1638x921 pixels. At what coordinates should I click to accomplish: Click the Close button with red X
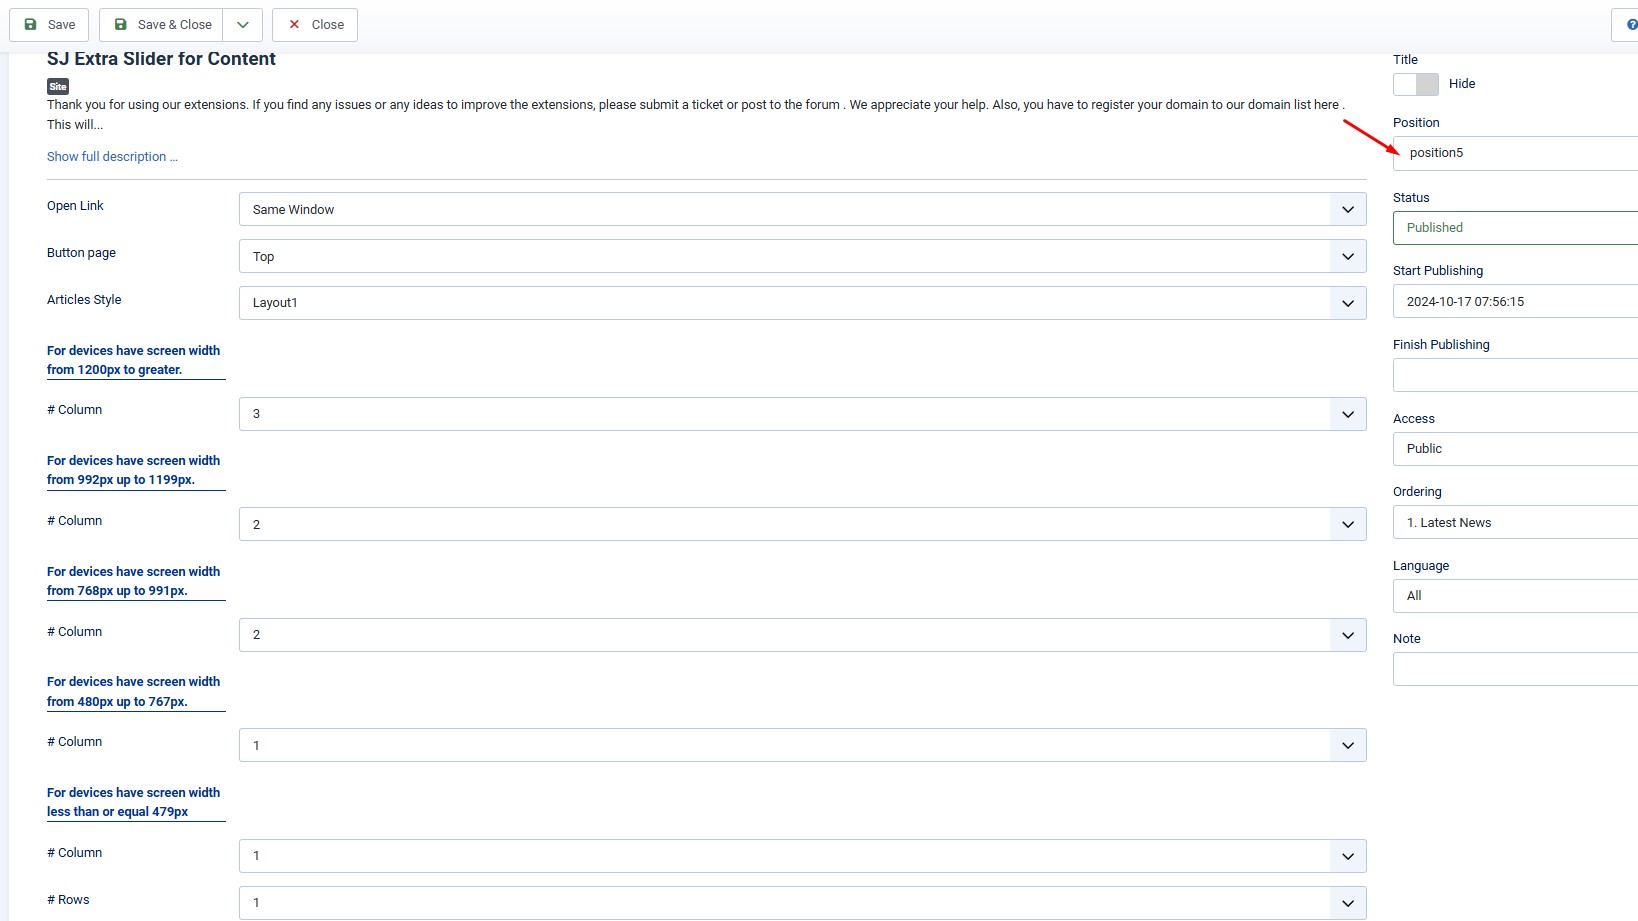tap(315, 25)
